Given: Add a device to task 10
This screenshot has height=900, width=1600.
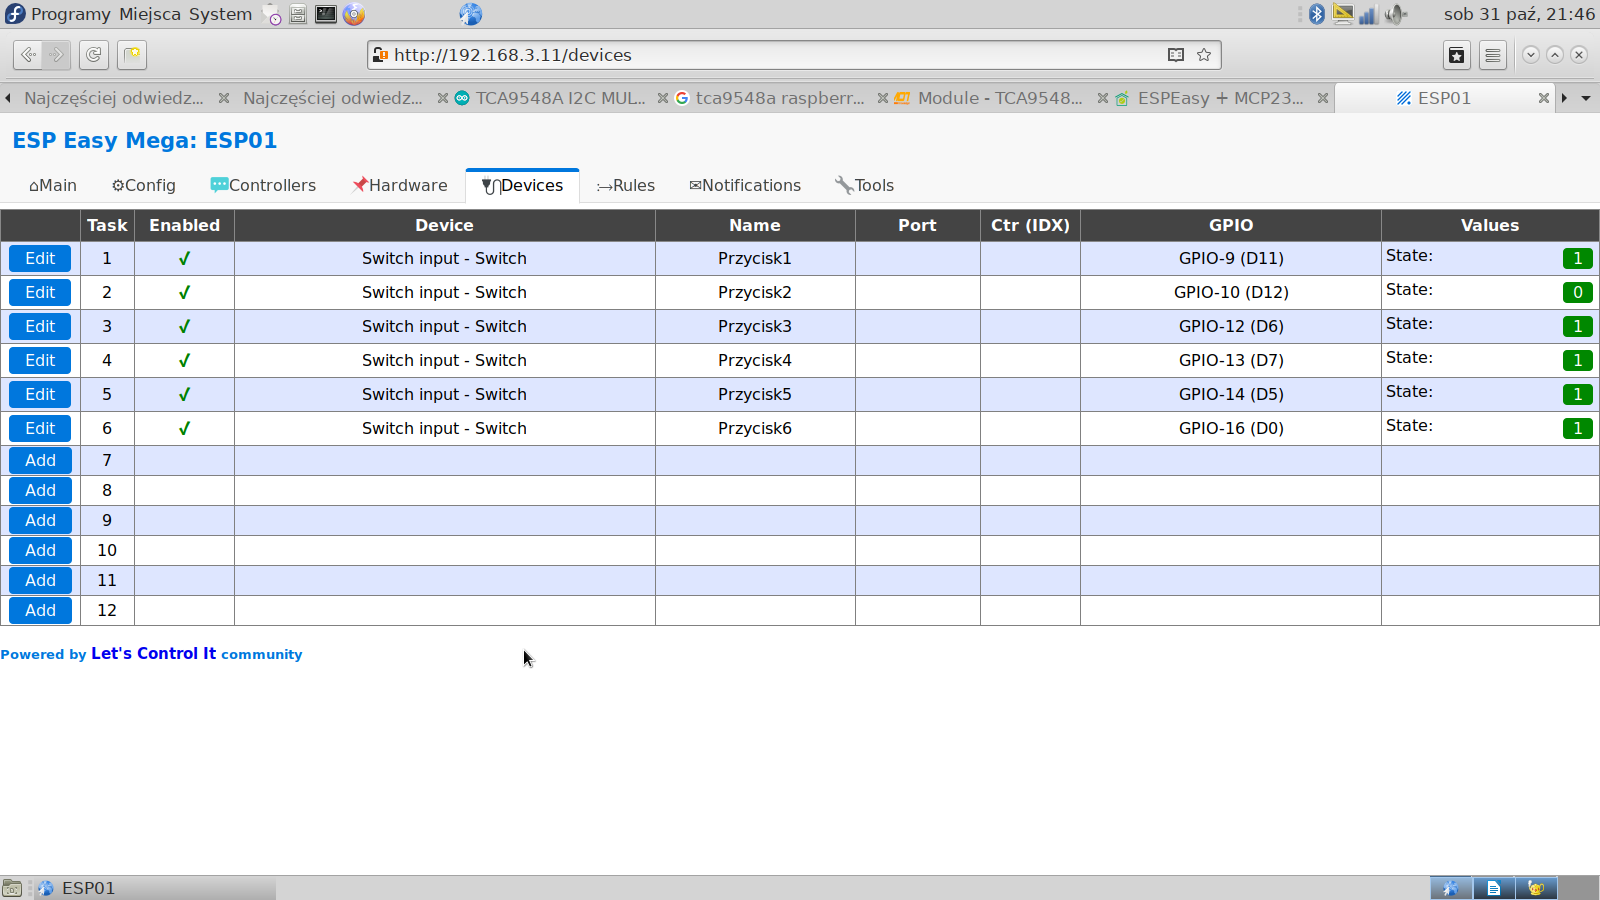Looking at the screenshot, I should pos(40,550).
